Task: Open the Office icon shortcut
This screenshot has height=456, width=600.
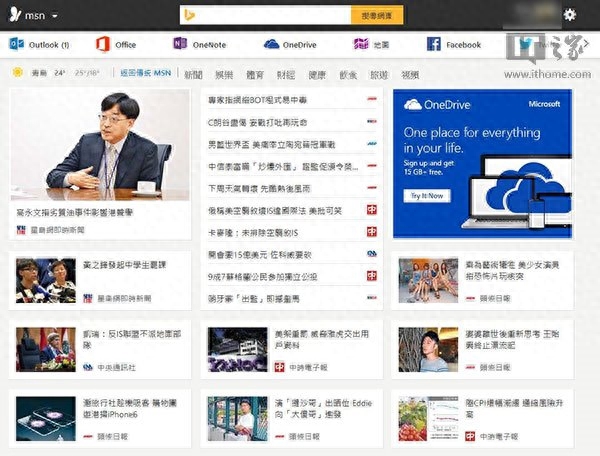Action: (x=103, y=44)
